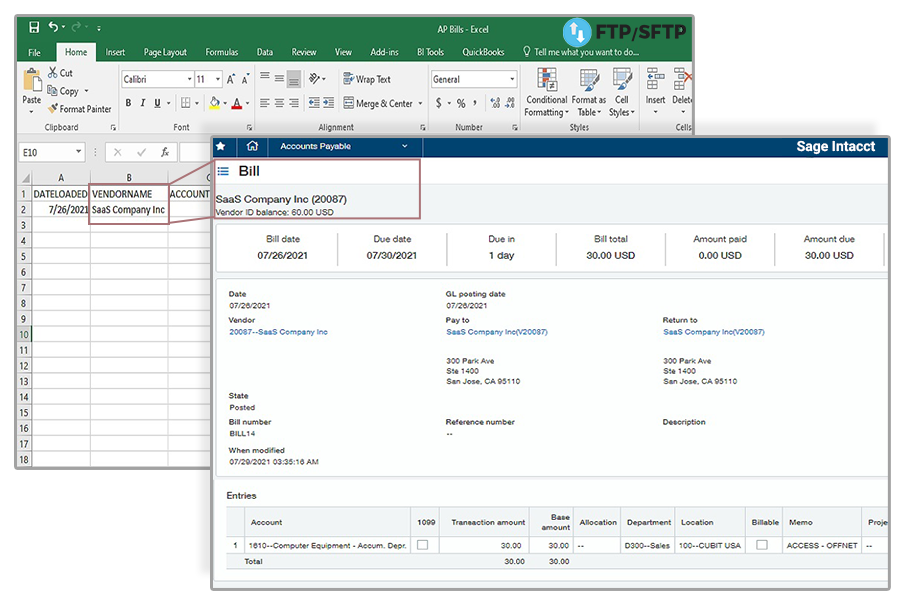Click the insert function fx icon
The width and height of the screenshot is (900, 600).
[x=164, y=153]
